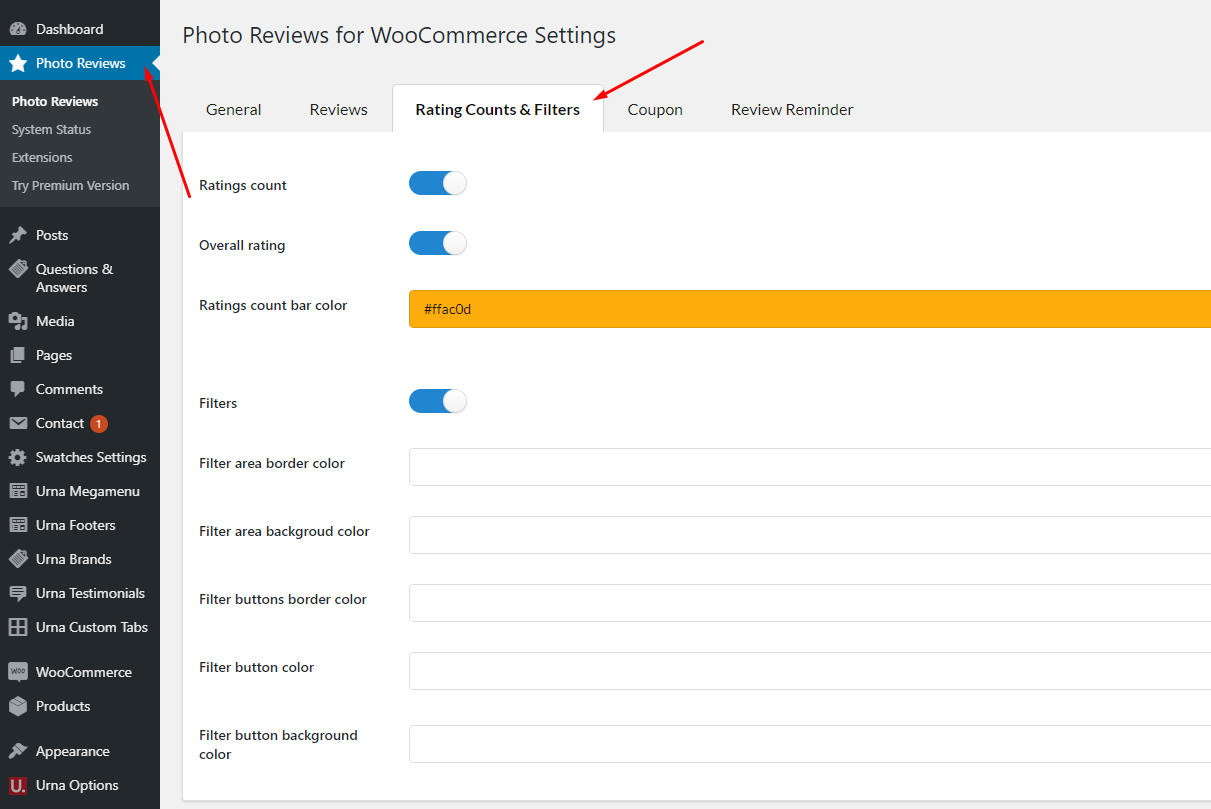The width and height of the screenshot is (1211, 809).
Task: Click the Filter area border color field
Action: (810, 467)
